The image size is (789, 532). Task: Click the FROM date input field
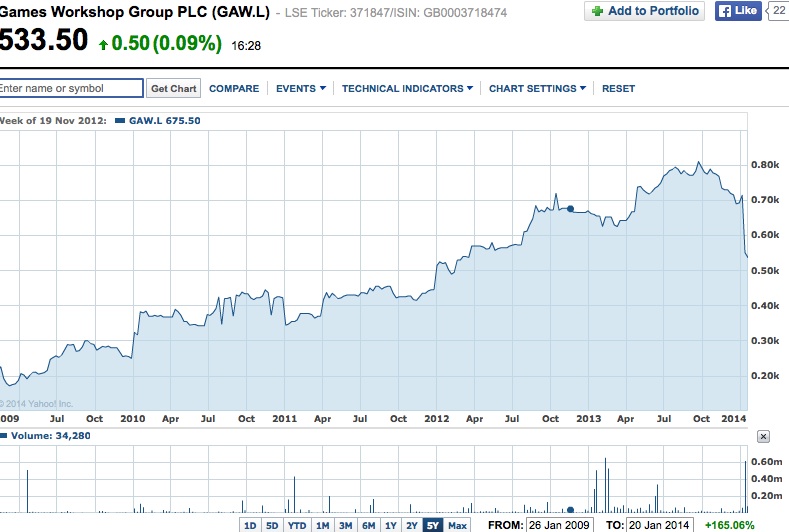pyautogui.click(x=559, y=525)
